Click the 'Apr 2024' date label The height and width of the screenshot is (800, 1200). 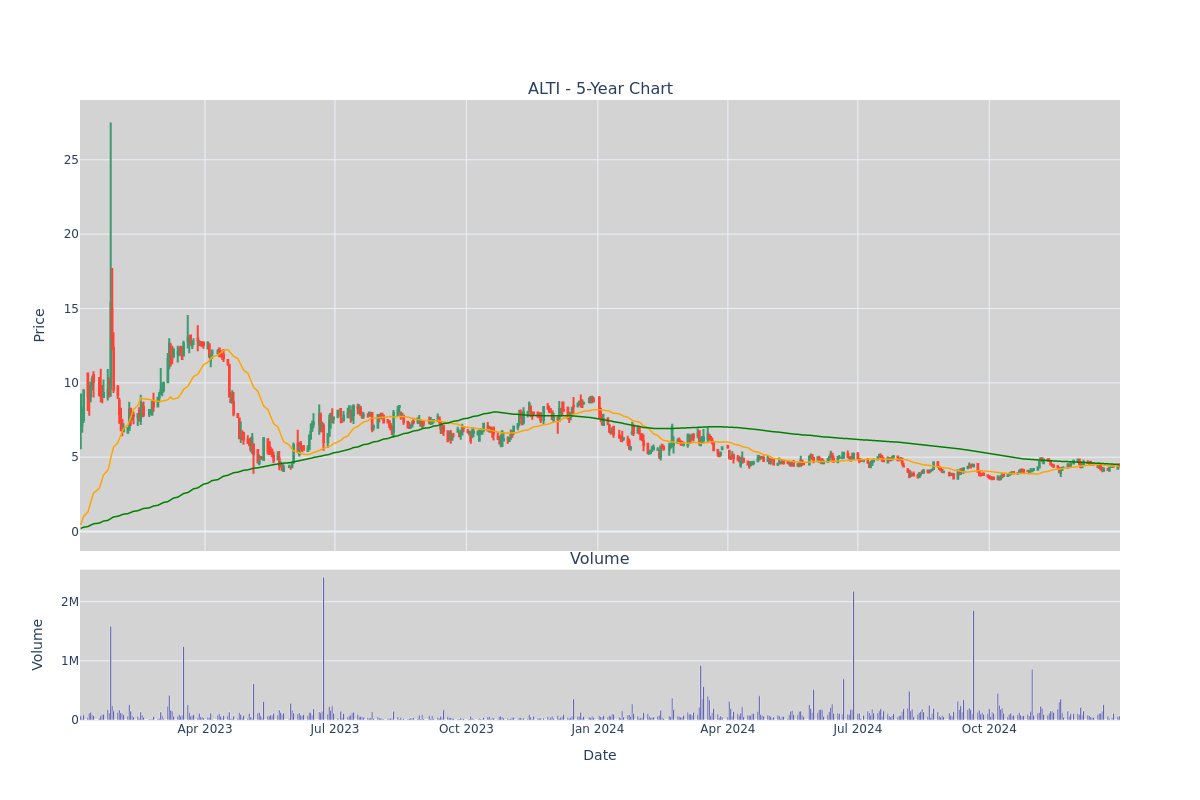point(728,729)
